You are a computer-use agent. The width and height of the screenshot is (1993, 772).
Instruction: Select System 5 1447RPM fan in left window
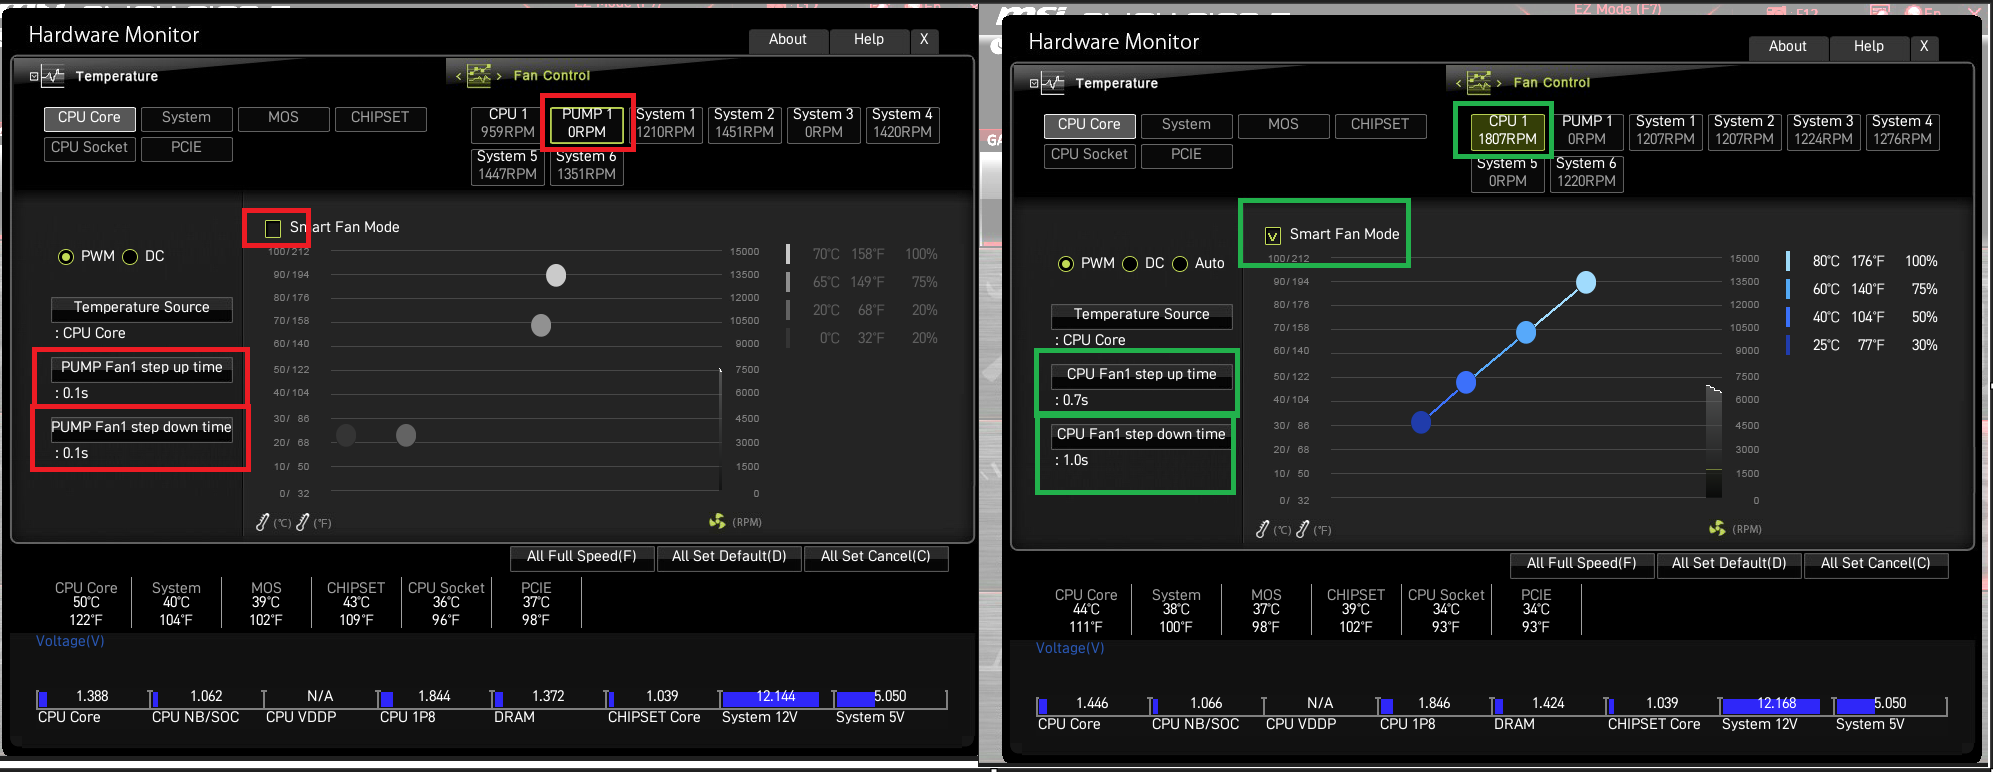coord(508,165)
